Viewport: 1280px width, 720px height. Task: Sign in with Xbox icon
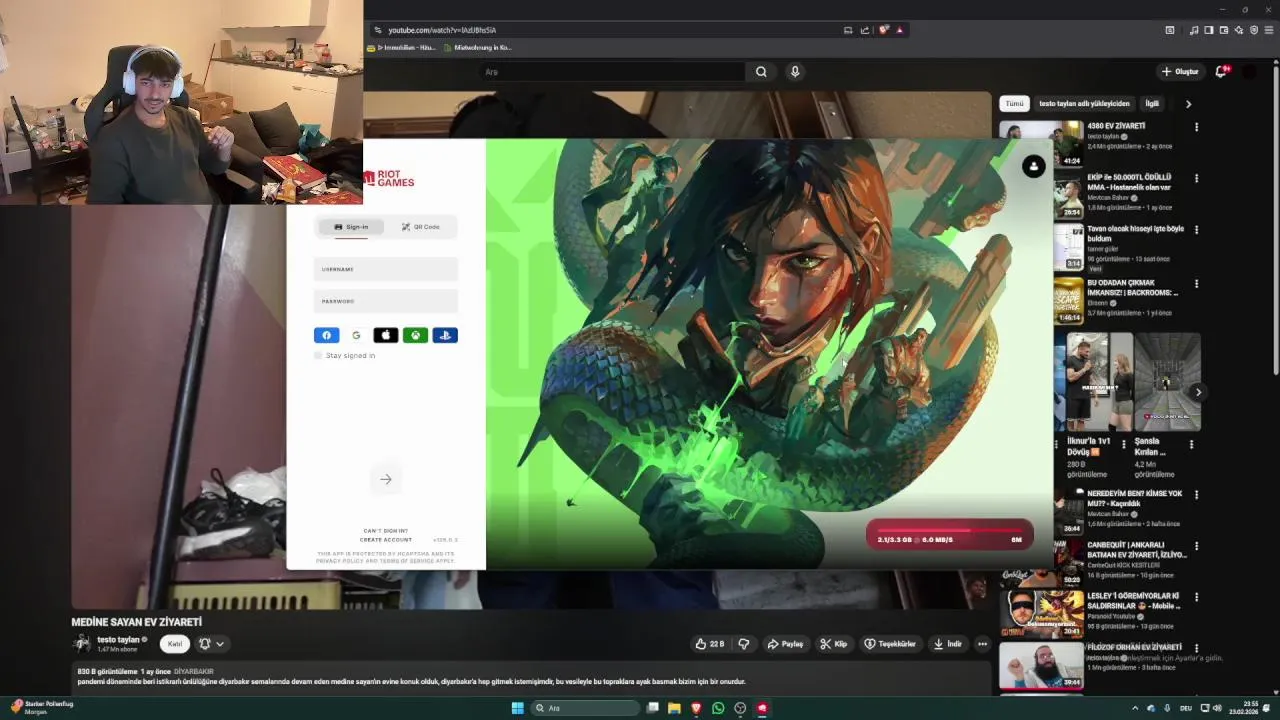[415, 335]
